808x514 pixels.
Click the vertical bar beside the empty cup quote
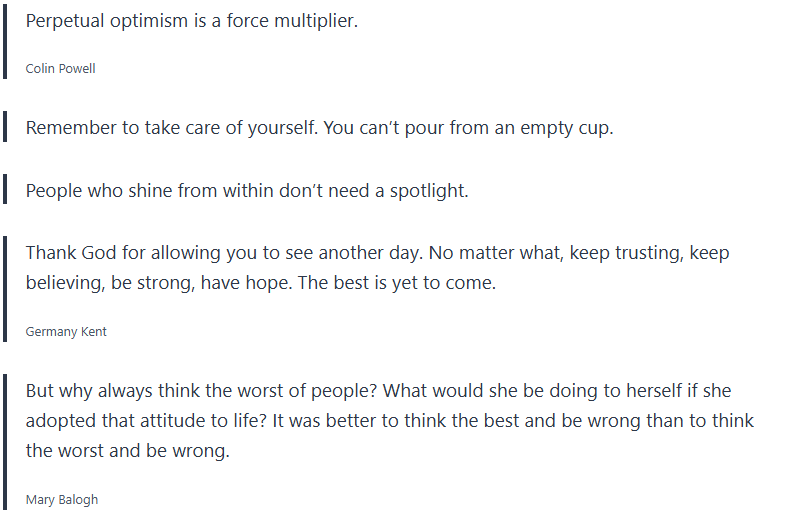(x=6, y=128)
